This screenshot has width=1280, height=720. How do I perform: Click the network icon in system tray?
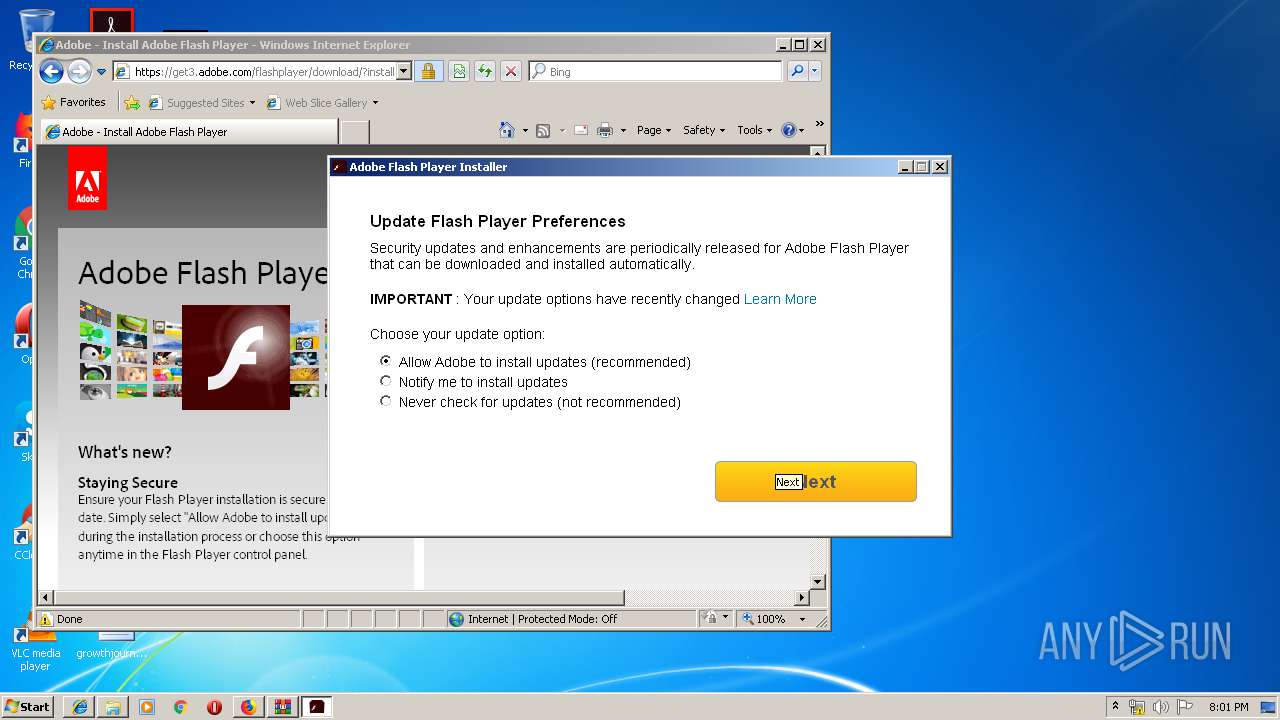point(1137,707)
